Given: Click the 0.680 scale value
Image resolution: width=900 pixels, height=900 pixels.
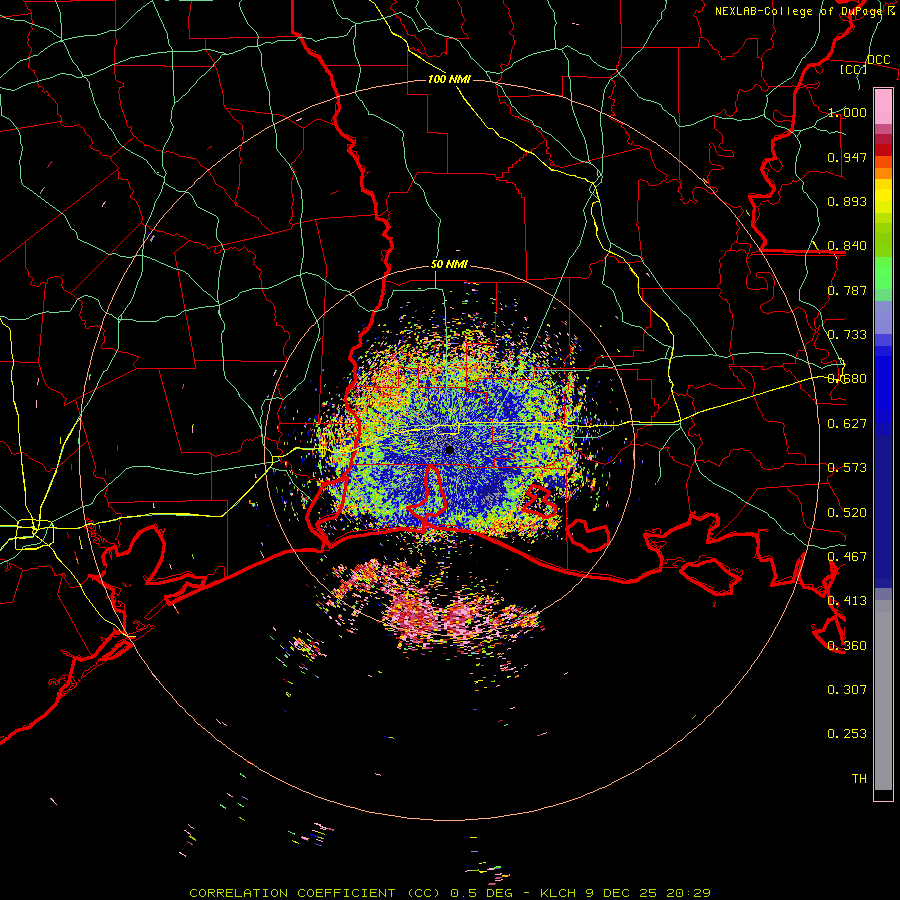Looking at the screenshot, I should pos(847,379).
